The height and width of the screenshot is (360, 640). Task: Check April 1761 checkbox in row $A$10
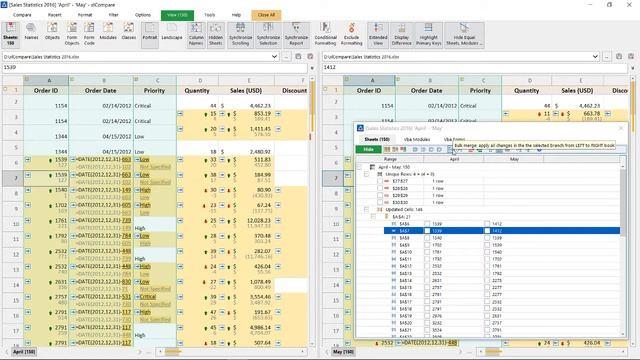(x=427, y=252)
